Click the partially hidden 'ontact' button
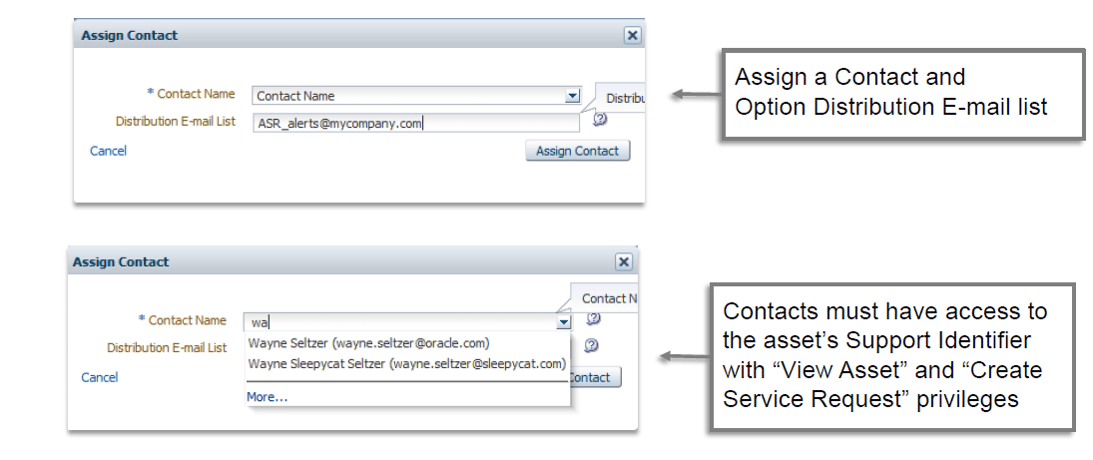 coord(595,377)
